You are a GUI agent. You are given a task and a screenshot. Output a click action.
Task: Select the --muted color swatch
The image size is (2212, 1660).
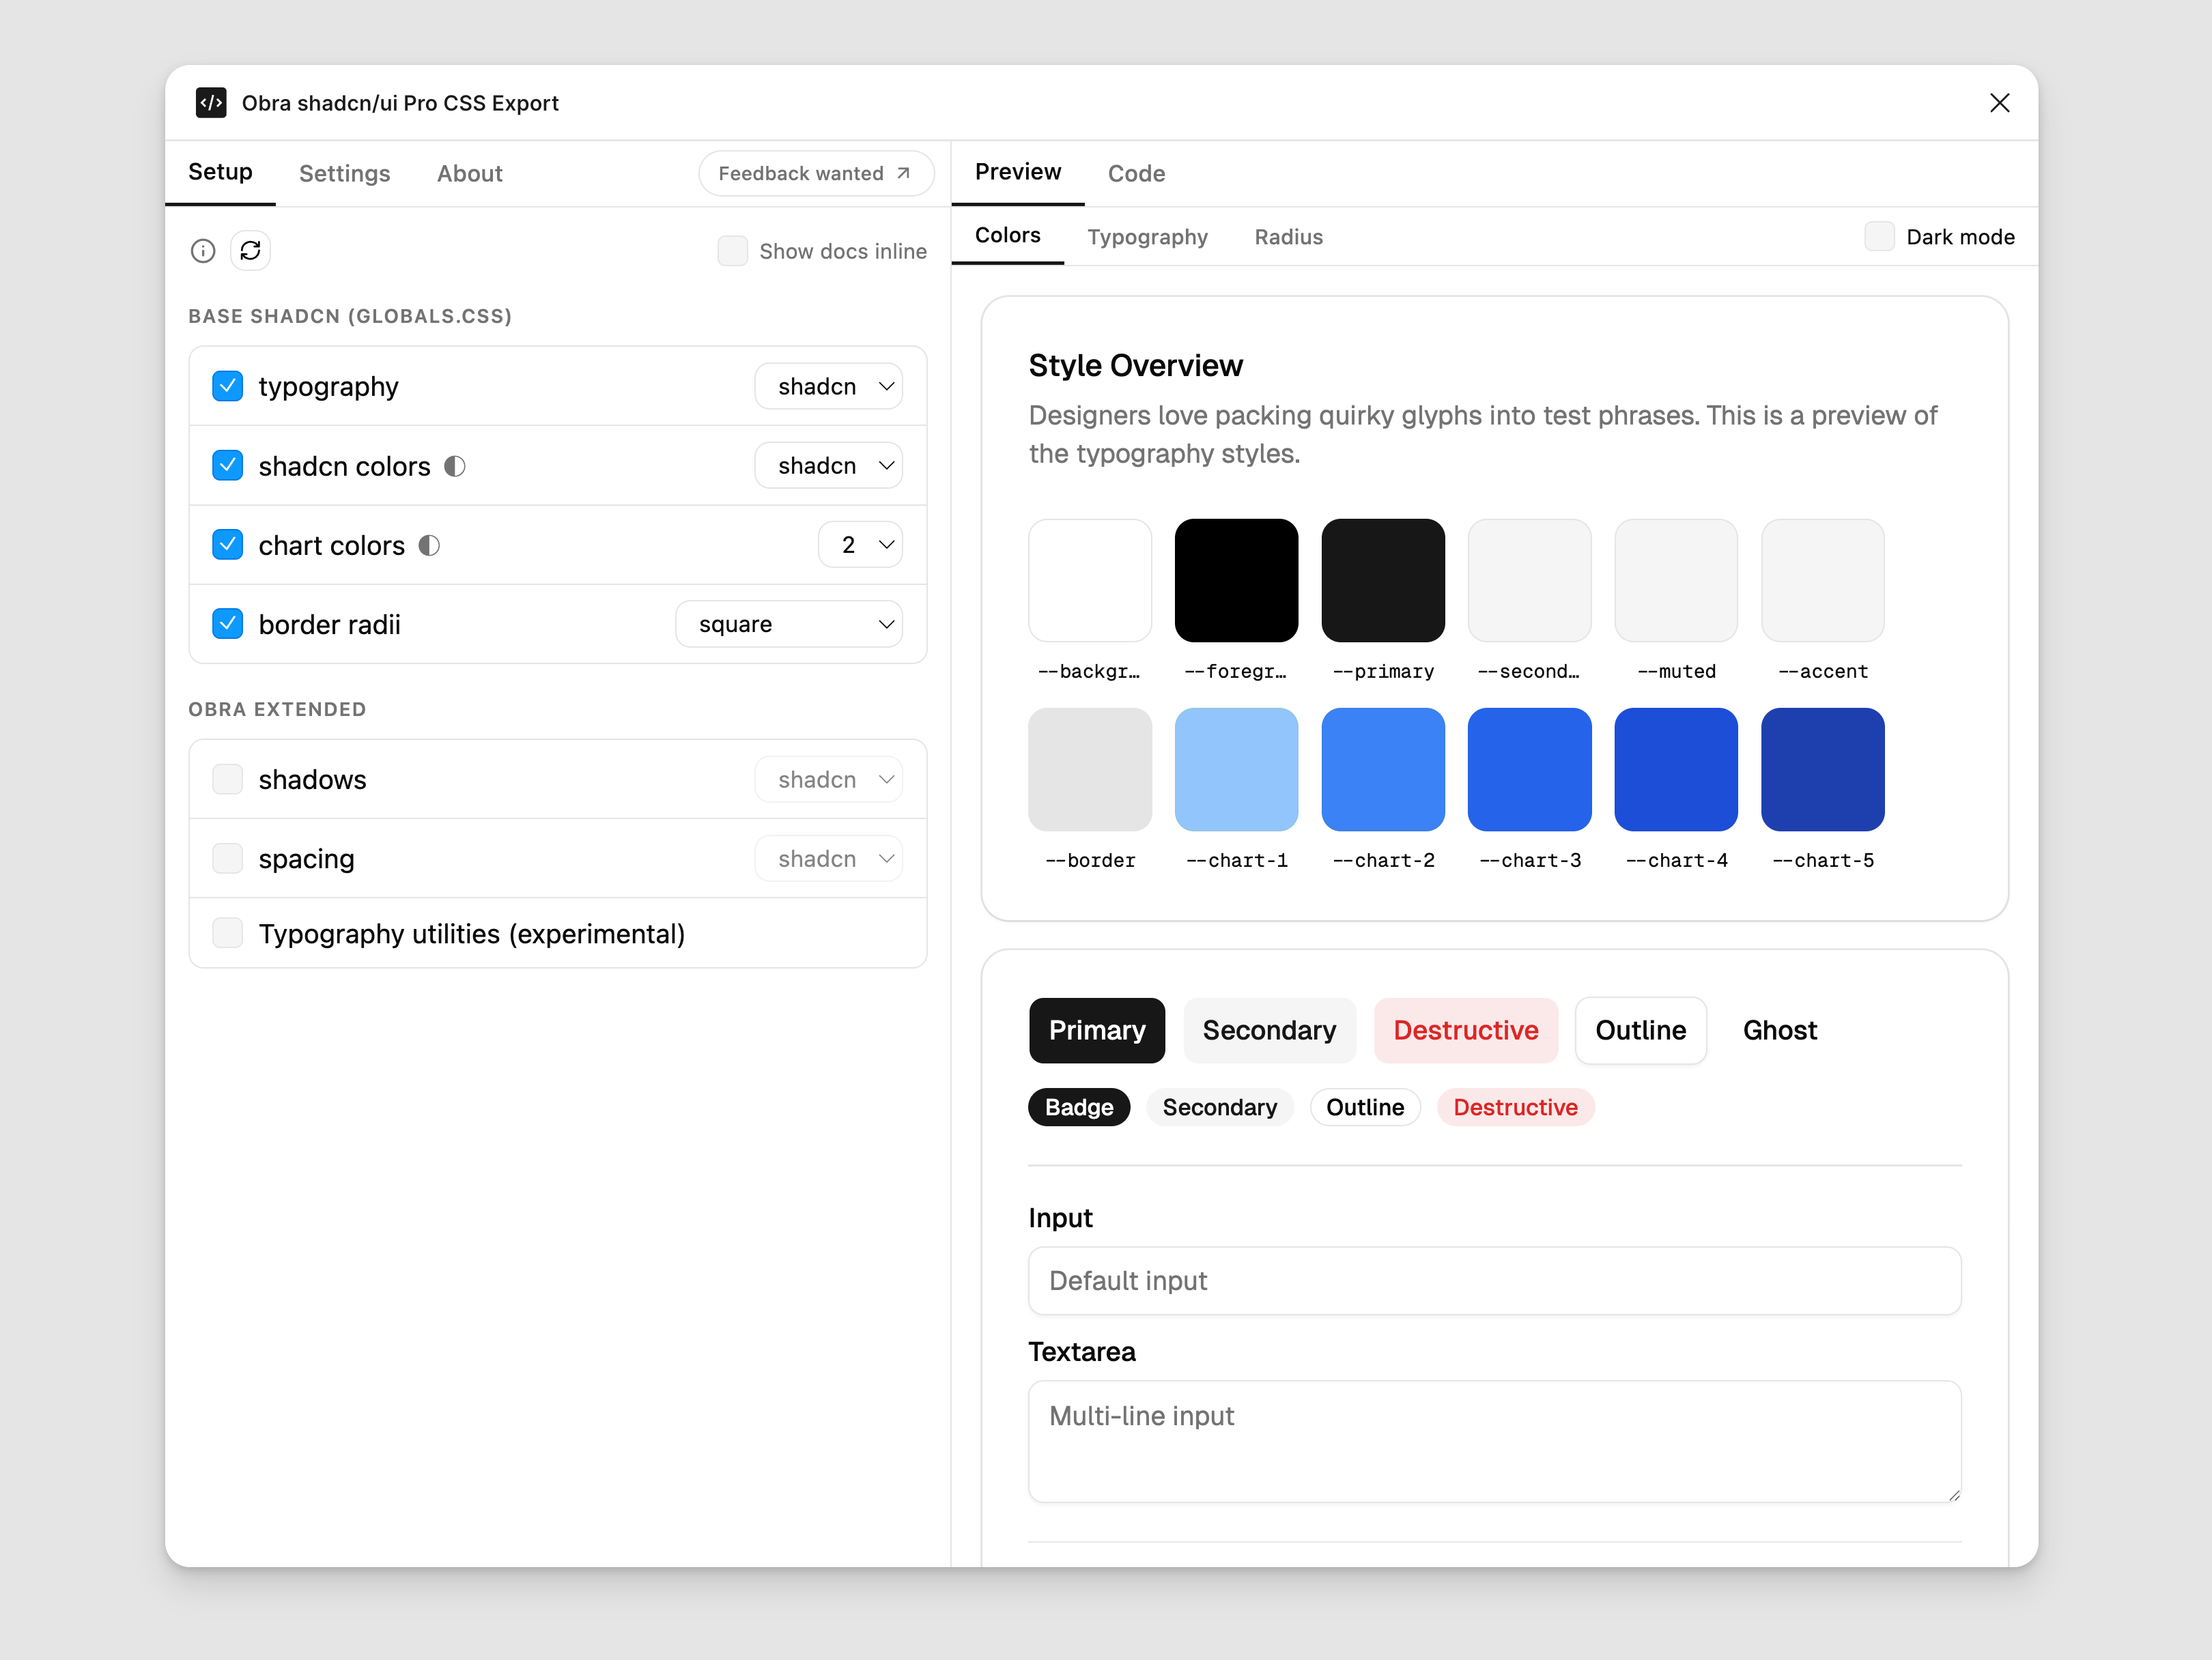click(1677, 580)
